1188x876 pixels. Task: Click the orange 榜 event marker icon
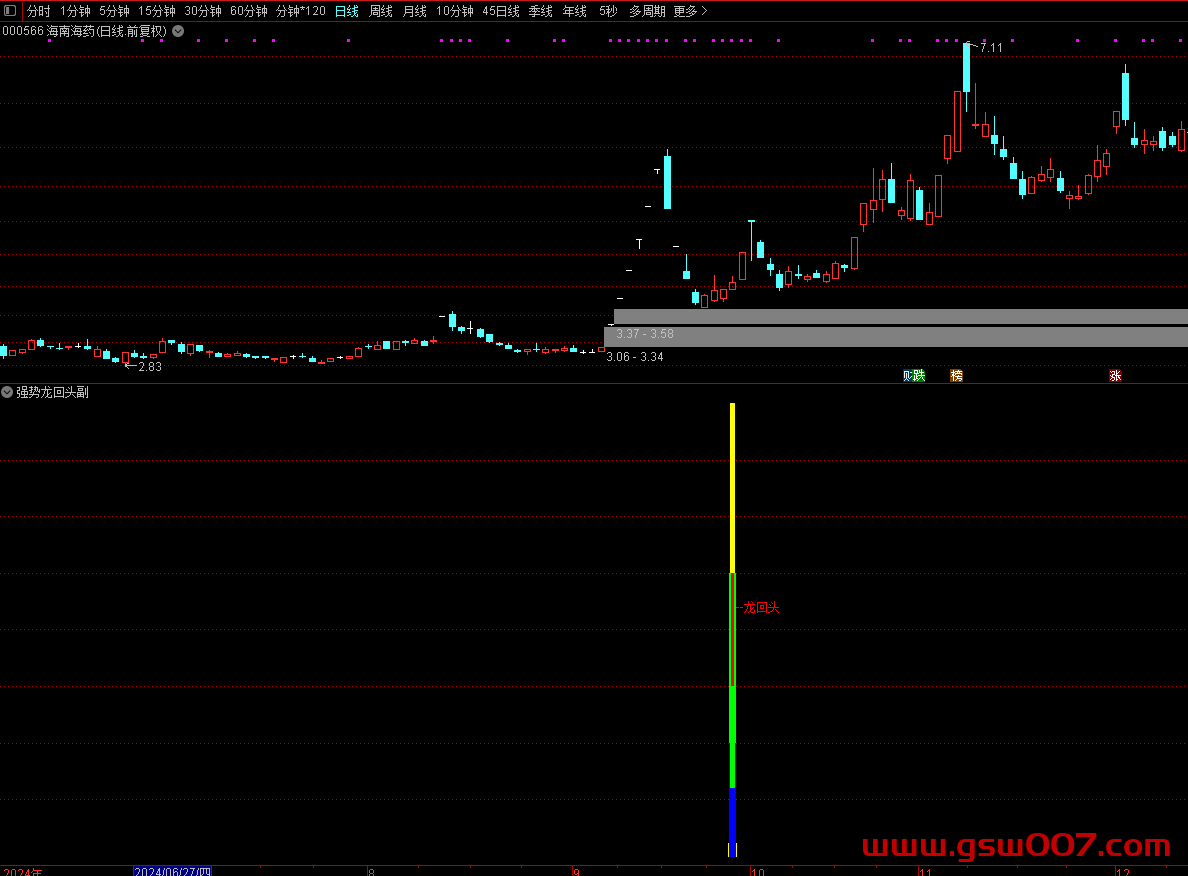click(x=957, y=376)
